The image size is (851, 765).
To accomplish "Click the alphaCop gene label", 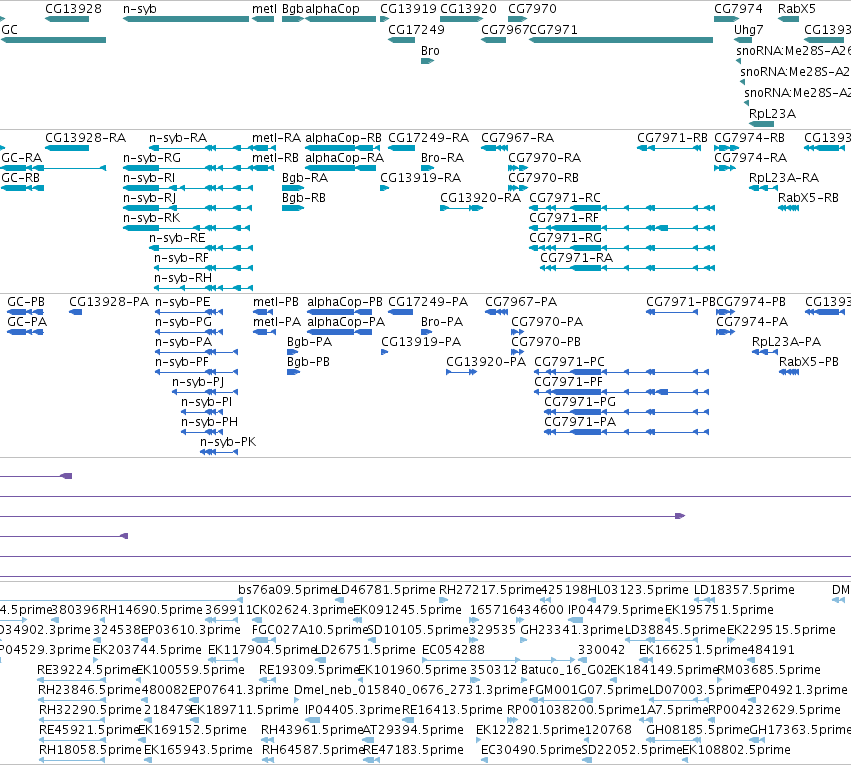I will pyautogui.click(x=333, y=9).
